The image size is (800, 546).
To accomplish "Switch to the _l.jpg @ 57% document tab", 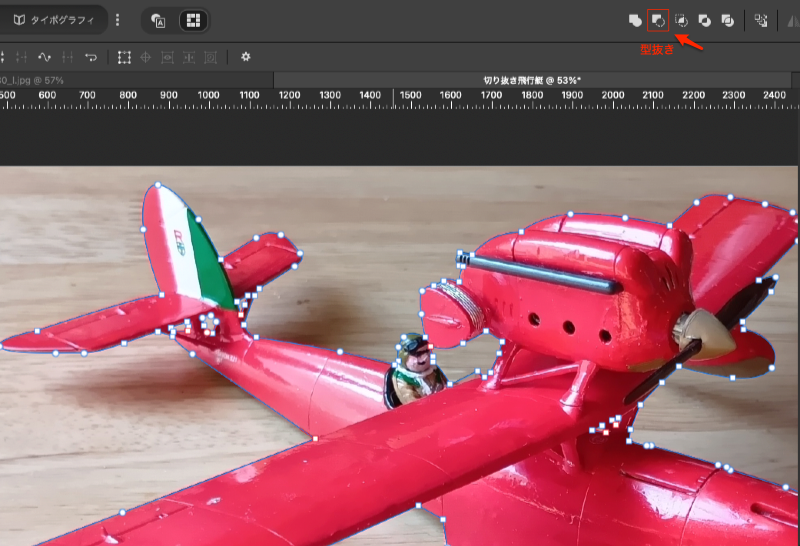I will click(136, 80).
